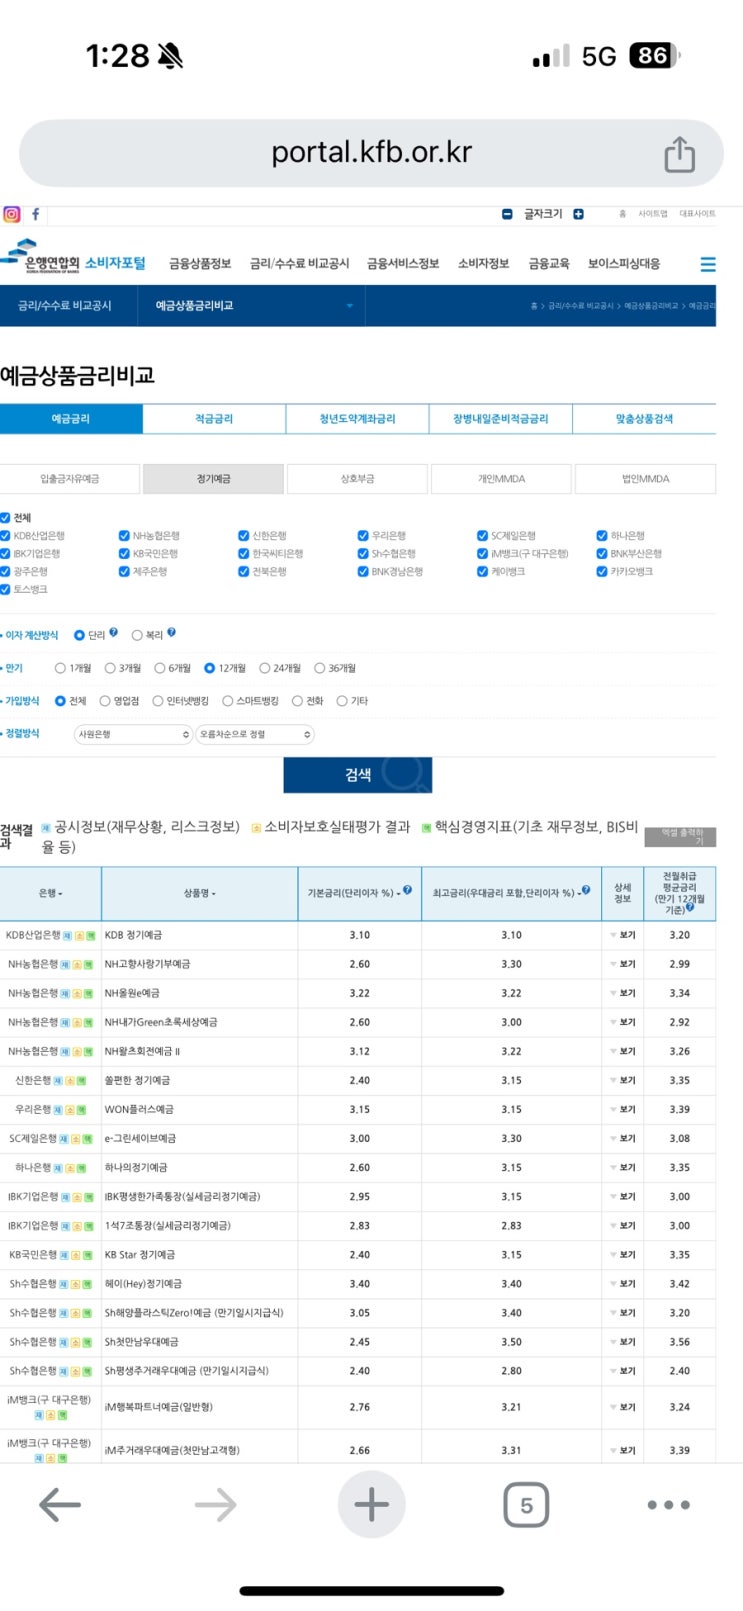This screenshot has width=743, height=1611.
Task: Sort by 은행 column header arrow
Action: [x=60, y=894]
